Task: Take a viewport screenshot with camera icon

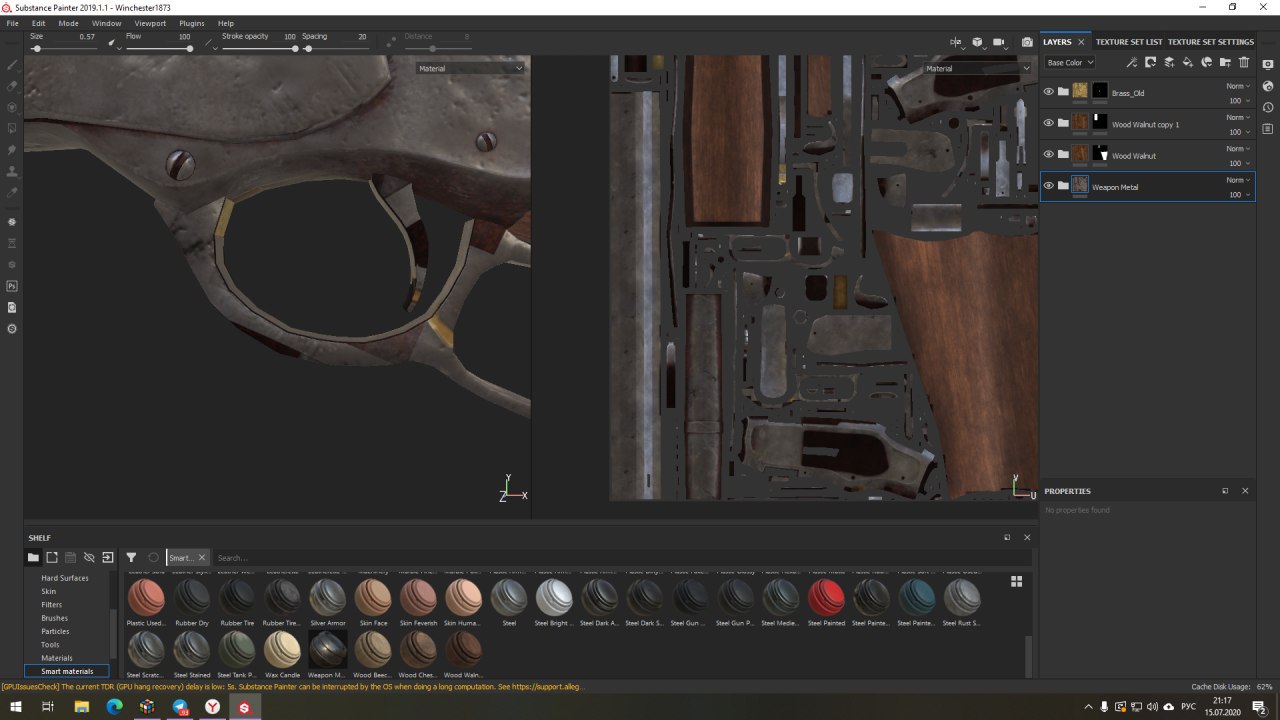Action: [1027, 42]
